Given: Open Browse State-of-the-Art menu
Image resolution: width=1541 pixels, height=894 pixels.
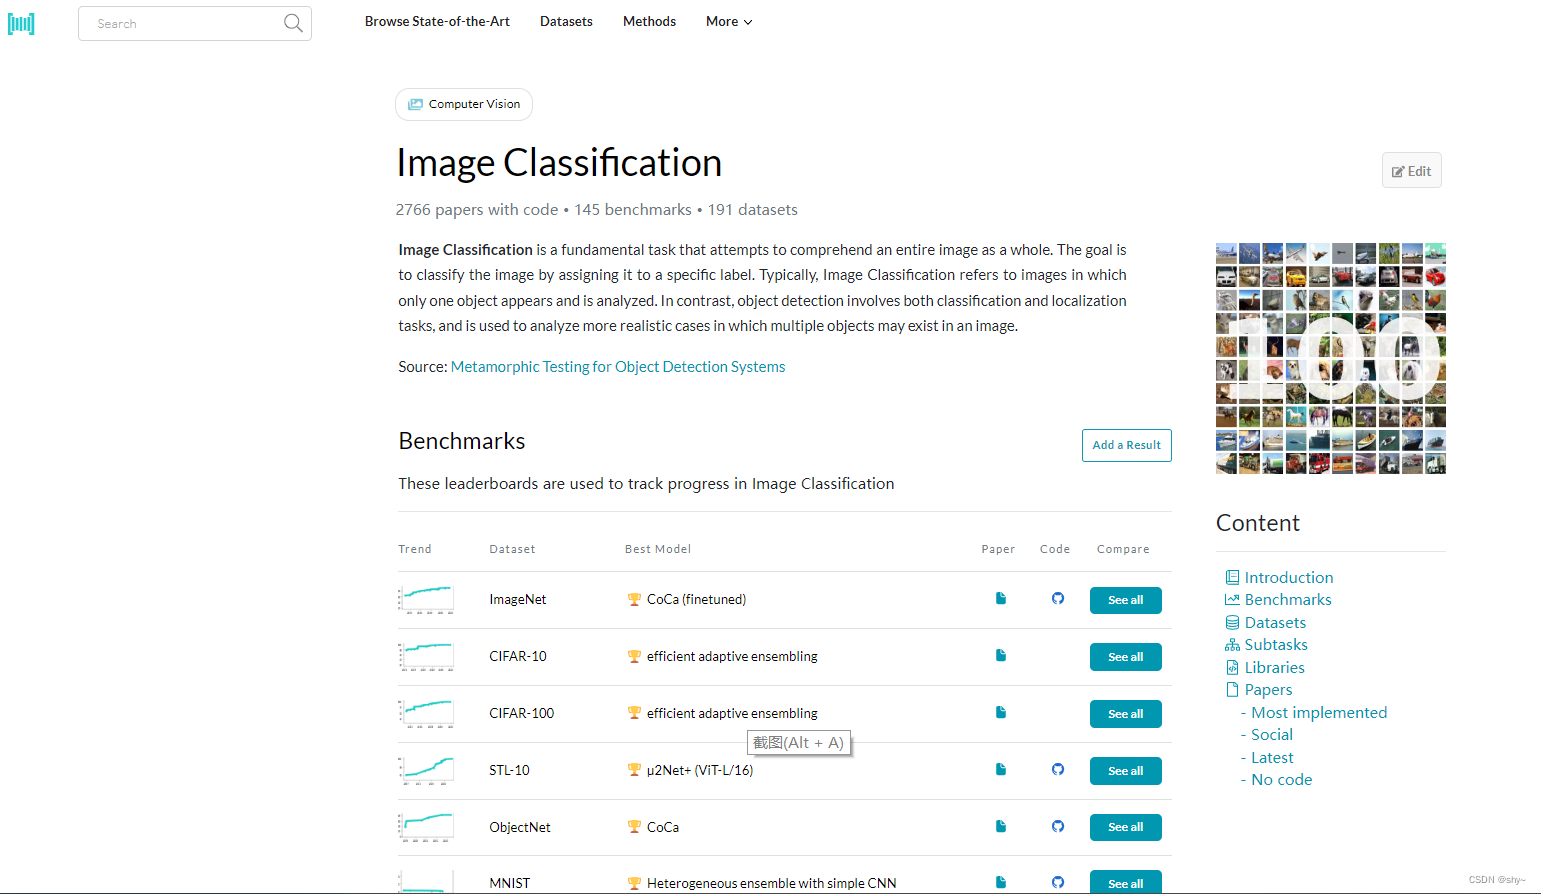Looking at the screenshot, I should click(437, 21).
